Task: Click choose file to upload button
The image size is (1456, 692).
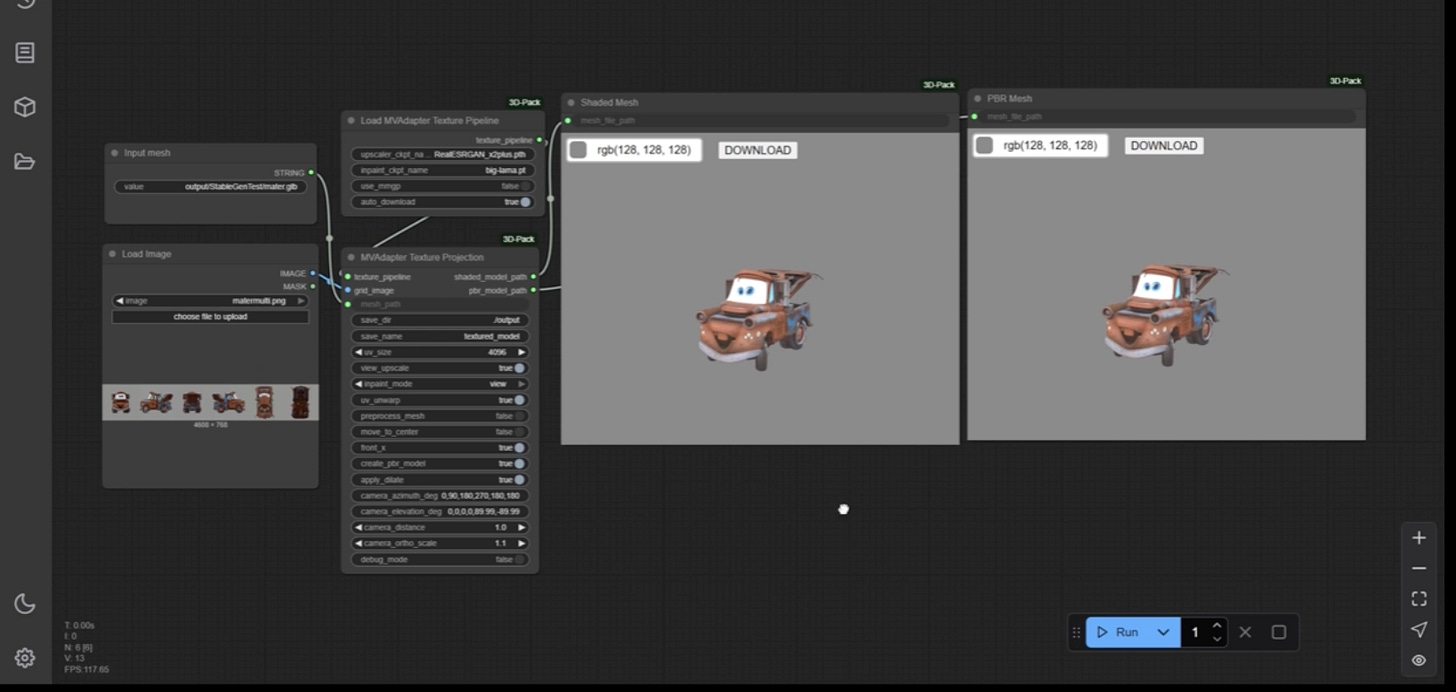Action: (x=210, y=317)
